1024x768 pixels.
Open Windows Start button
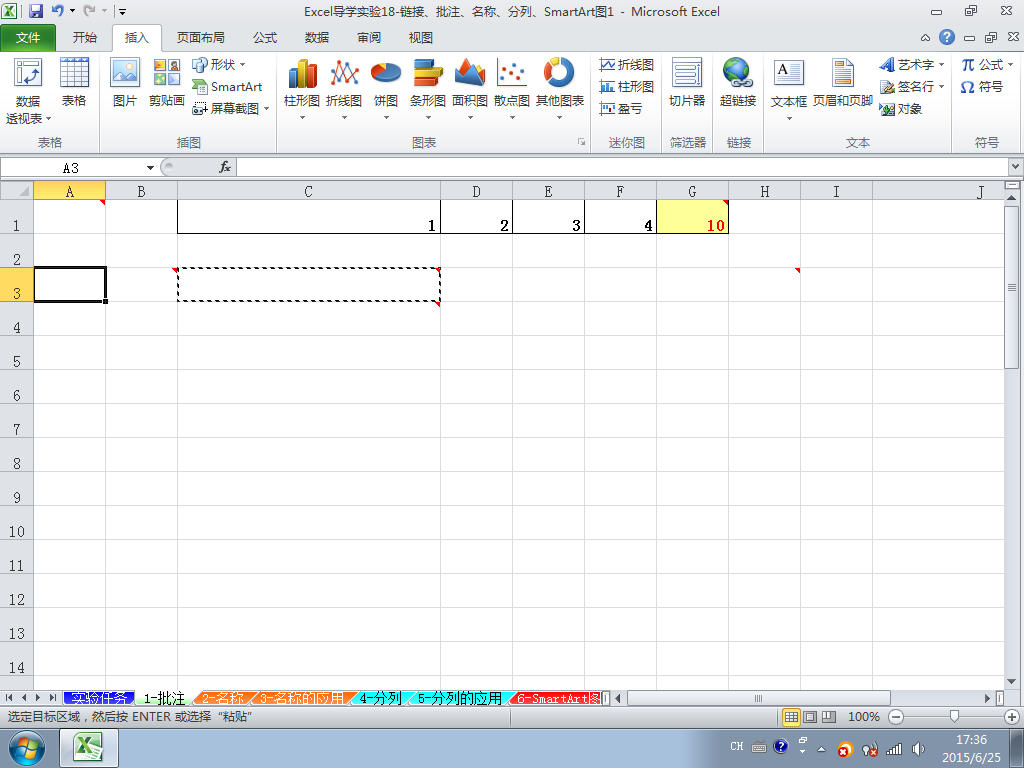[x=27, y=748]
